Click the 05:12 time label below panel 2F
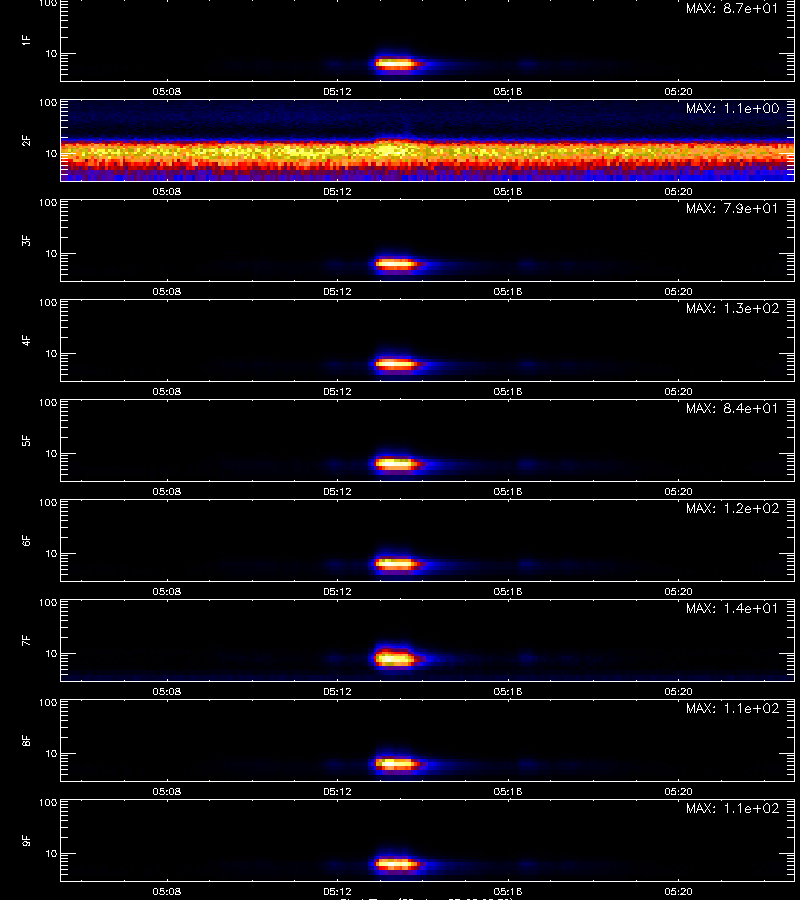 tap(337, 192)
